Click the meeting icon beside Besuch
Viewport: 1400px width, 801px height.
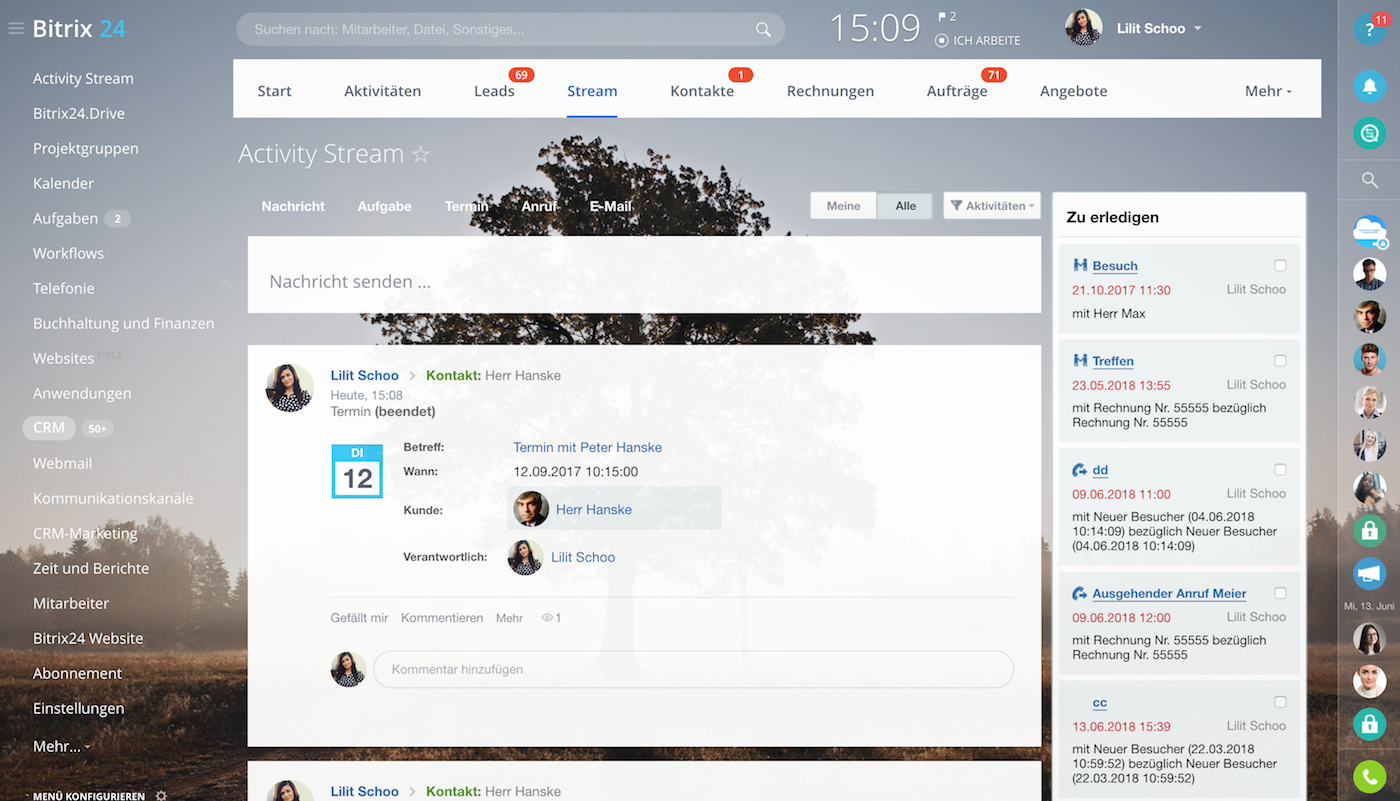pyautogui.click(x=1080, y=265)
